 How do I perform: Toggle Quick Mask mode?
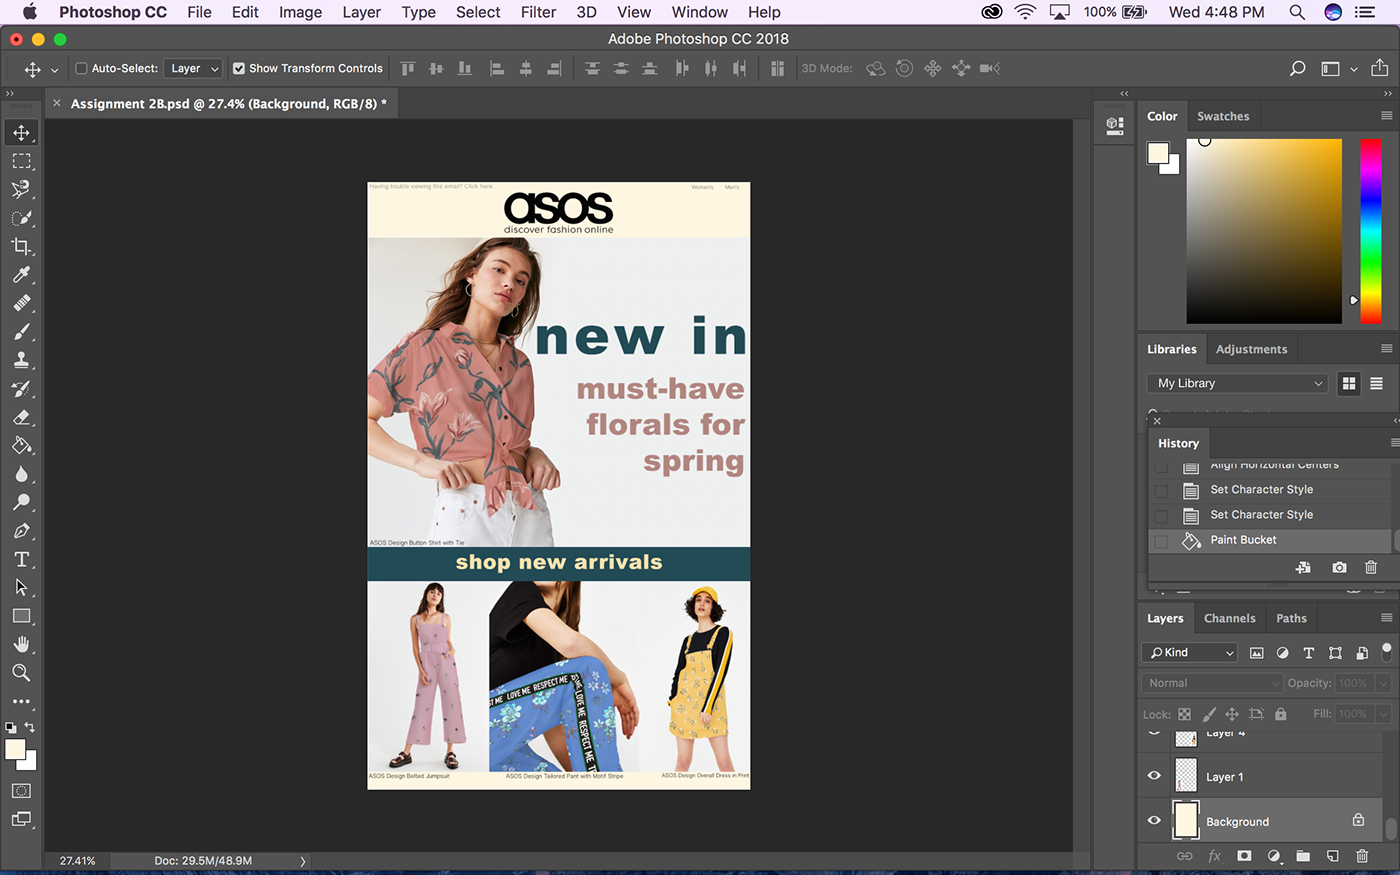(21, 790)
